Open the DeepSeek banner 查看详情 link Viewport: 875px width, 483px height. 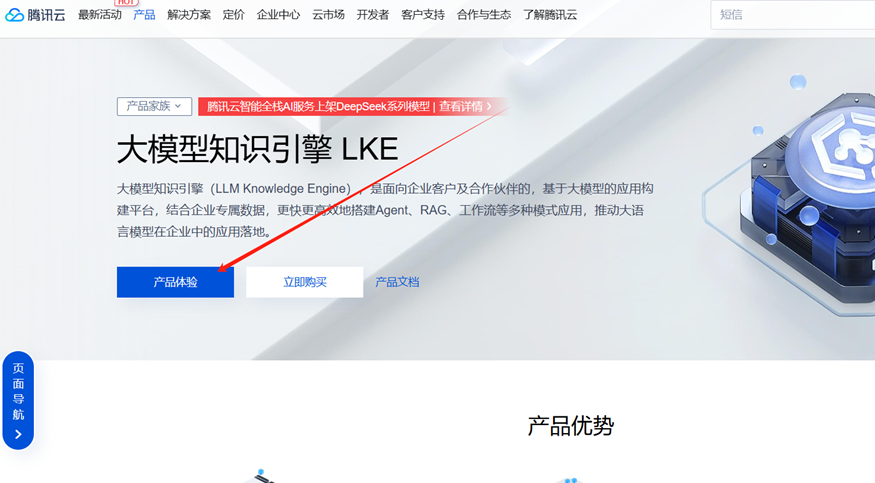point(465,106)
